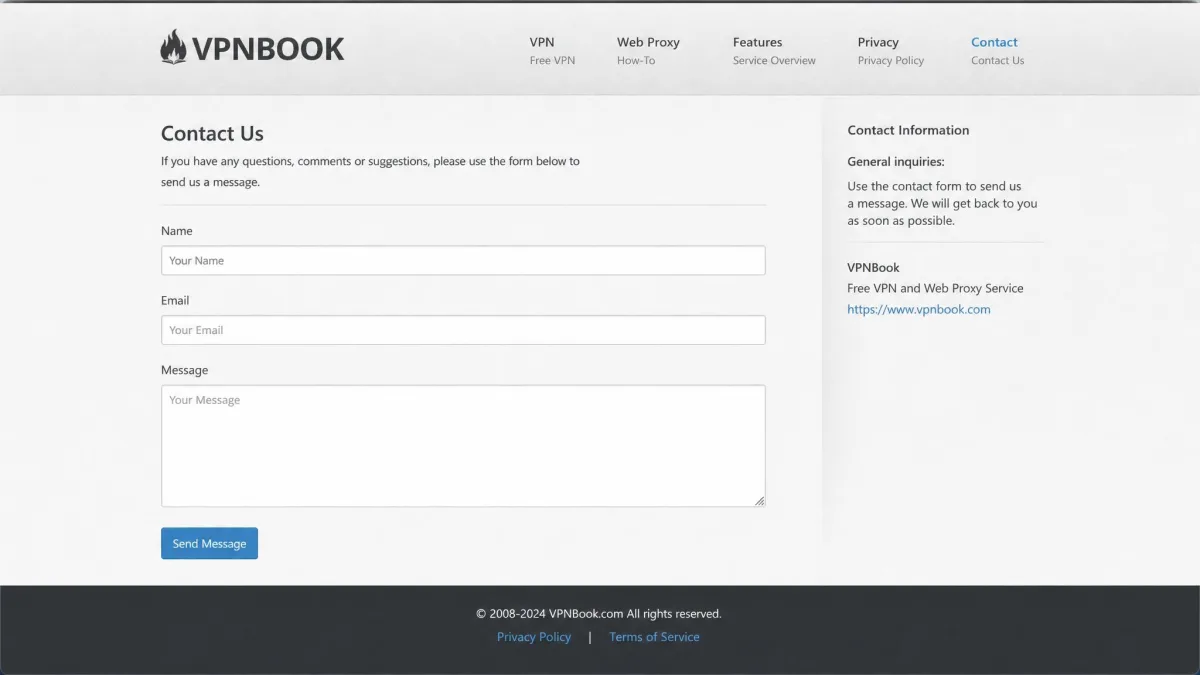Open the VPN menu item

(552, 51)
